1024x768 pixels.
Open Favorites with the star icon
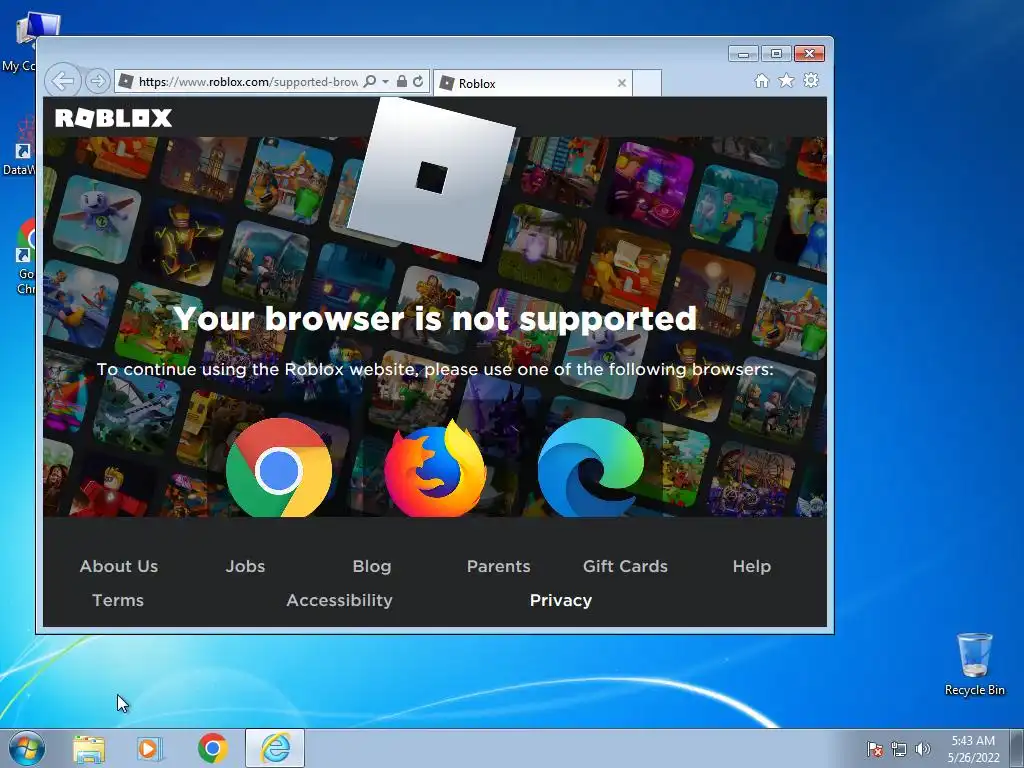(786, 80)
